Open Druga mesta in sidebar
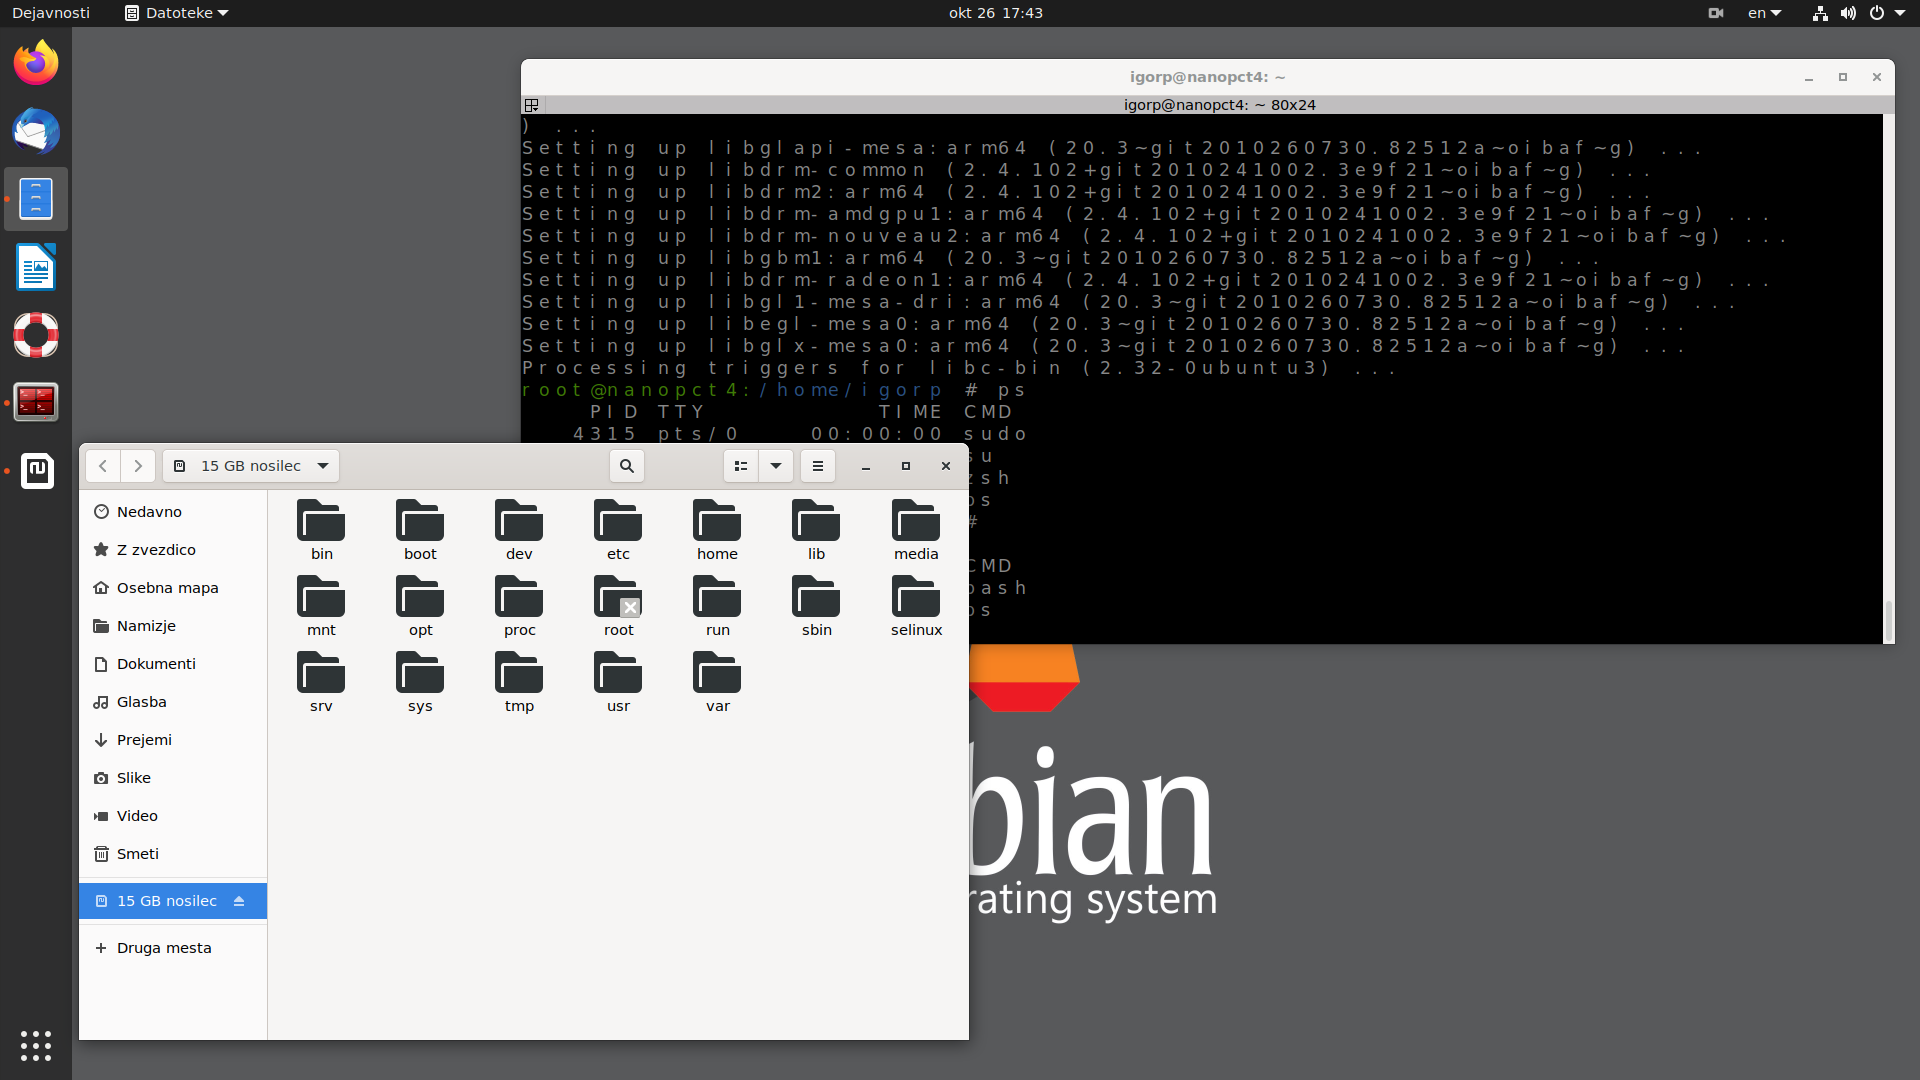 tap(164, 948)
